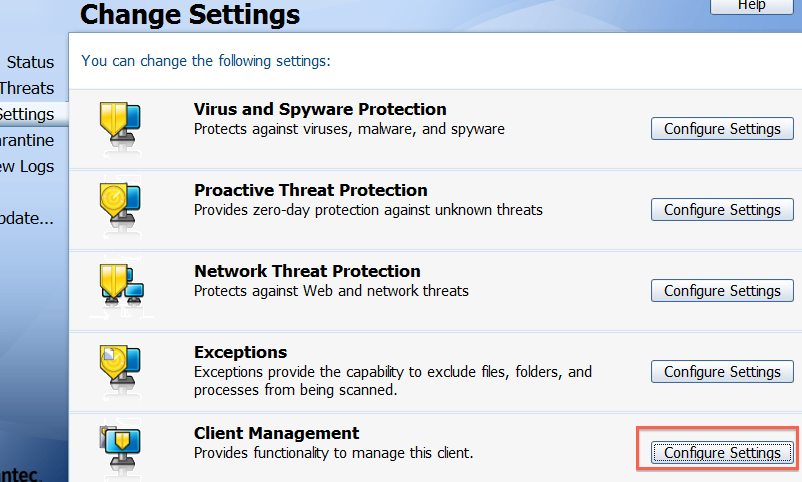Open View Logs in the sidebar

coord(27,167)
